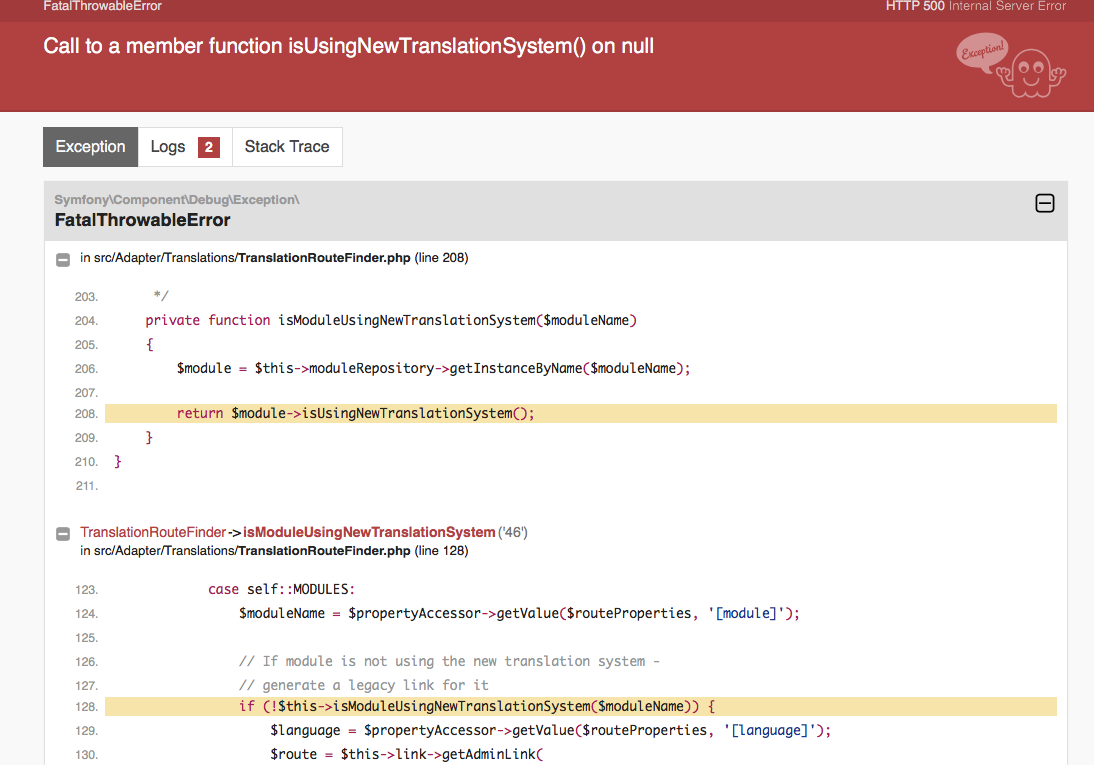The width and height of the screenshot is (1094, 765).
Task: Open the Logs tab
Action: coord(185,147)
